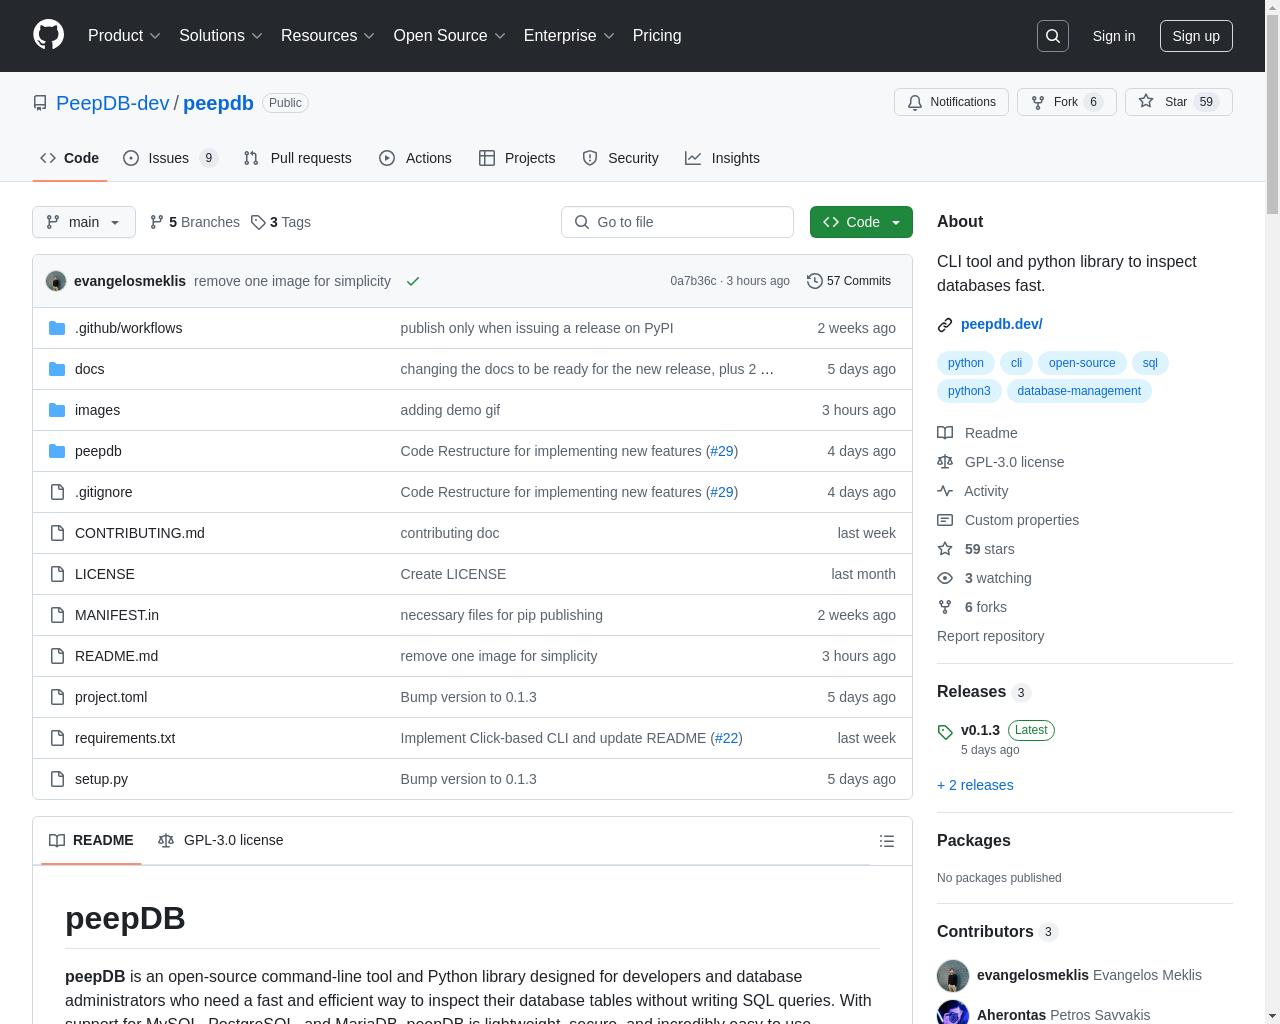This screenshot has width=1280, height=1024.
Task: Switch to the Projects tab
Action: pos(517,158)
